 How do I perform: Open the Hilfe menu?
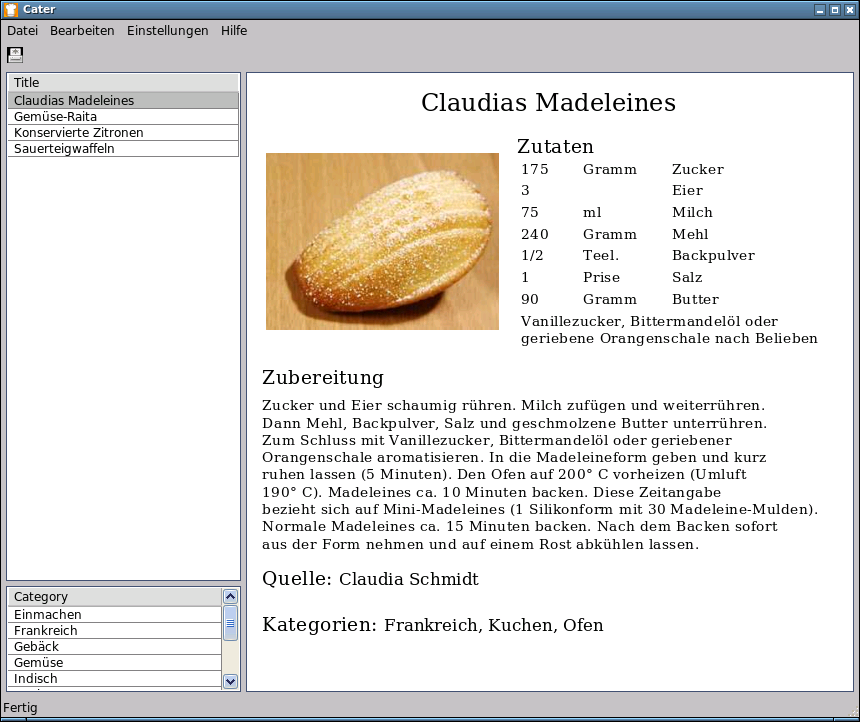pyautogui.click(x=234, y=31)
